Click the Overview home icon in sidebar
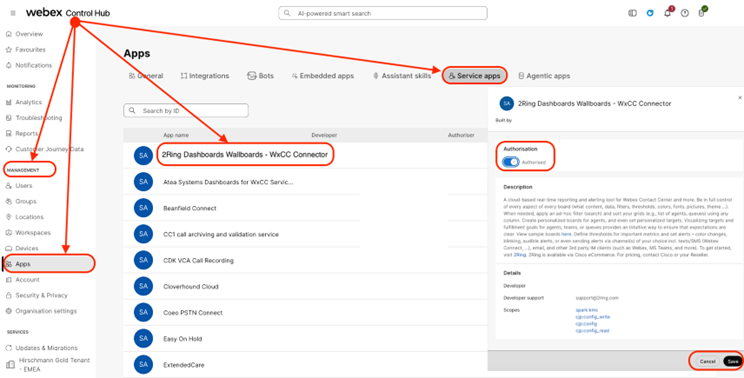The height and width of the screenshot is (378, 744). [x=9, y=34]
